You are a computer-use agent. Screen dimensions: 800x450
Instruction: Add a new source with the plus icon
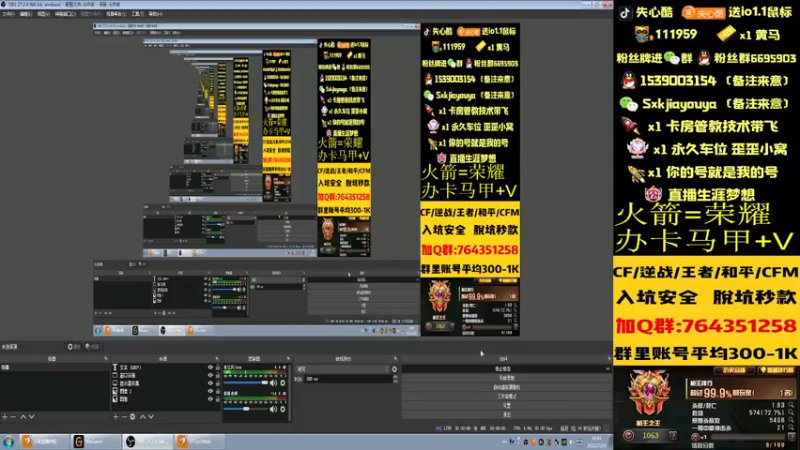(115, 417)
